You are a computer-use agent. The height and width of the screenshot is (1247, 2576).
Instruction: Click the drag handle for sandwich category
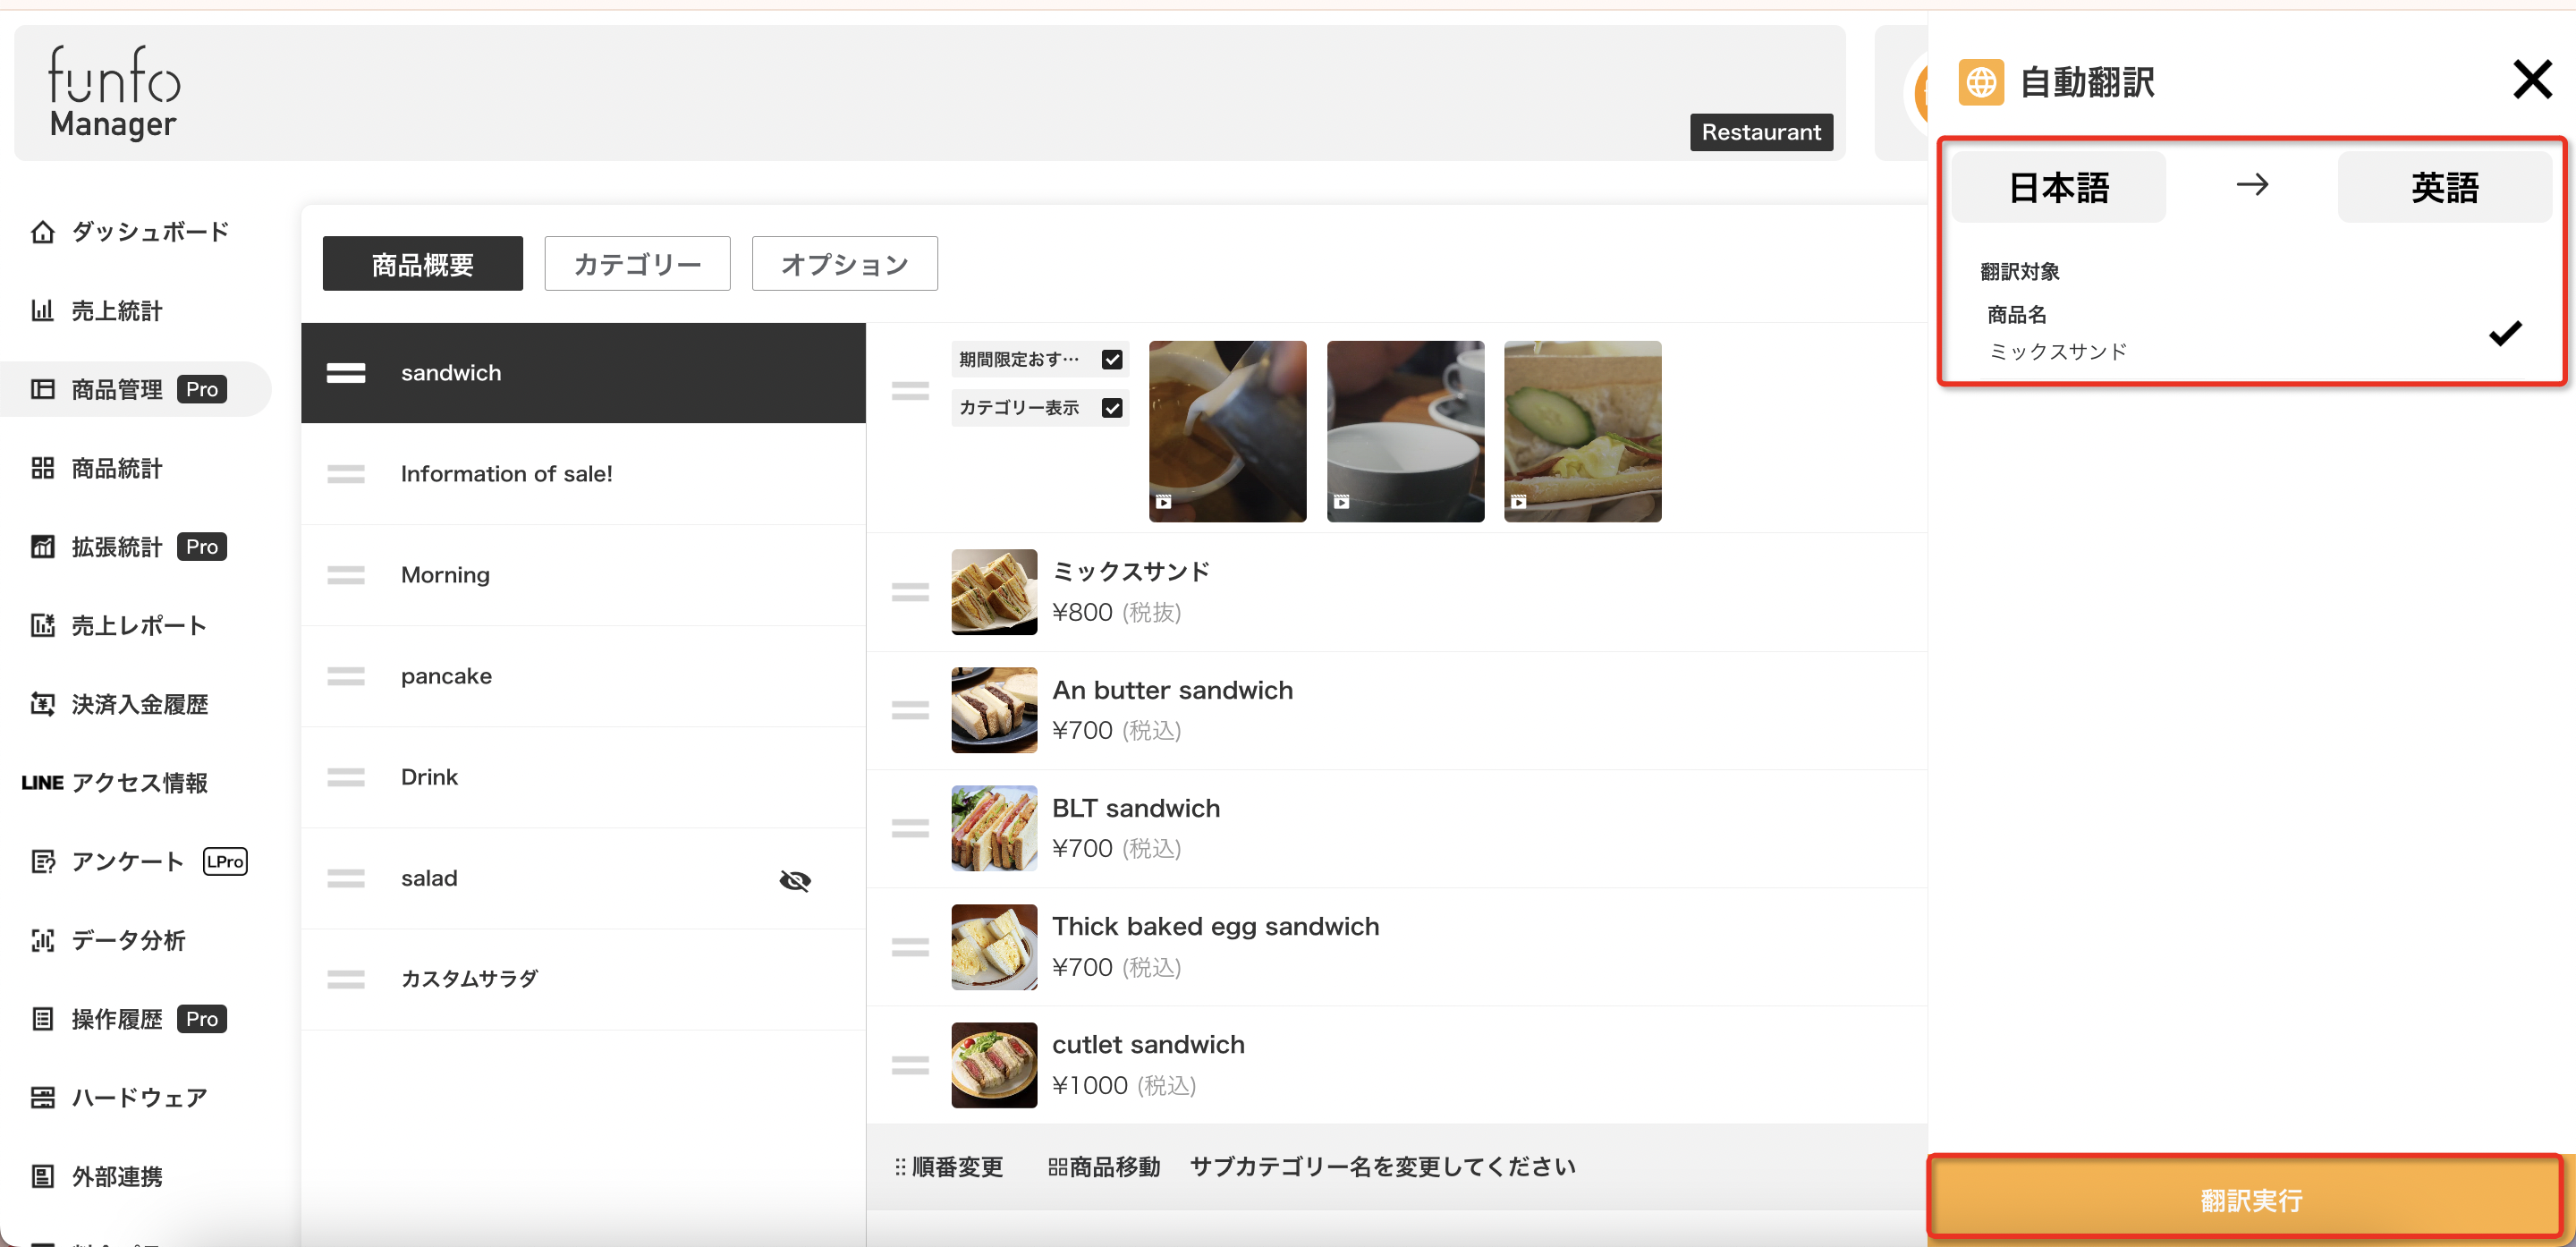(x=346, y=373)
